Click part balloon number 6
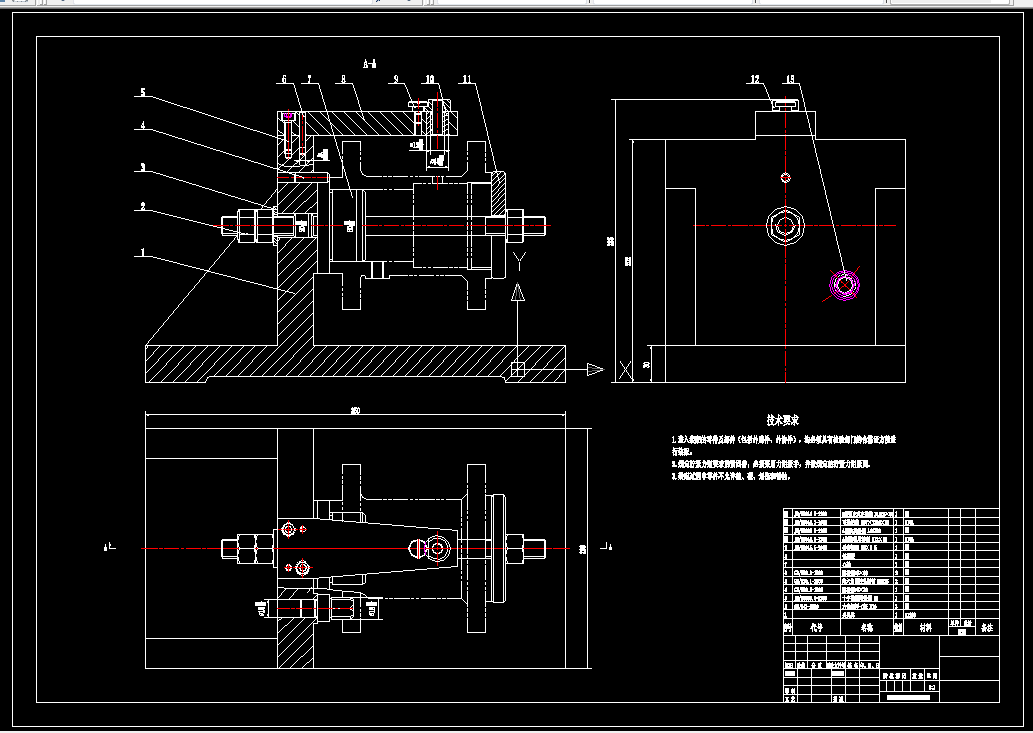1033x733 pixels. [x=285, y=79]
